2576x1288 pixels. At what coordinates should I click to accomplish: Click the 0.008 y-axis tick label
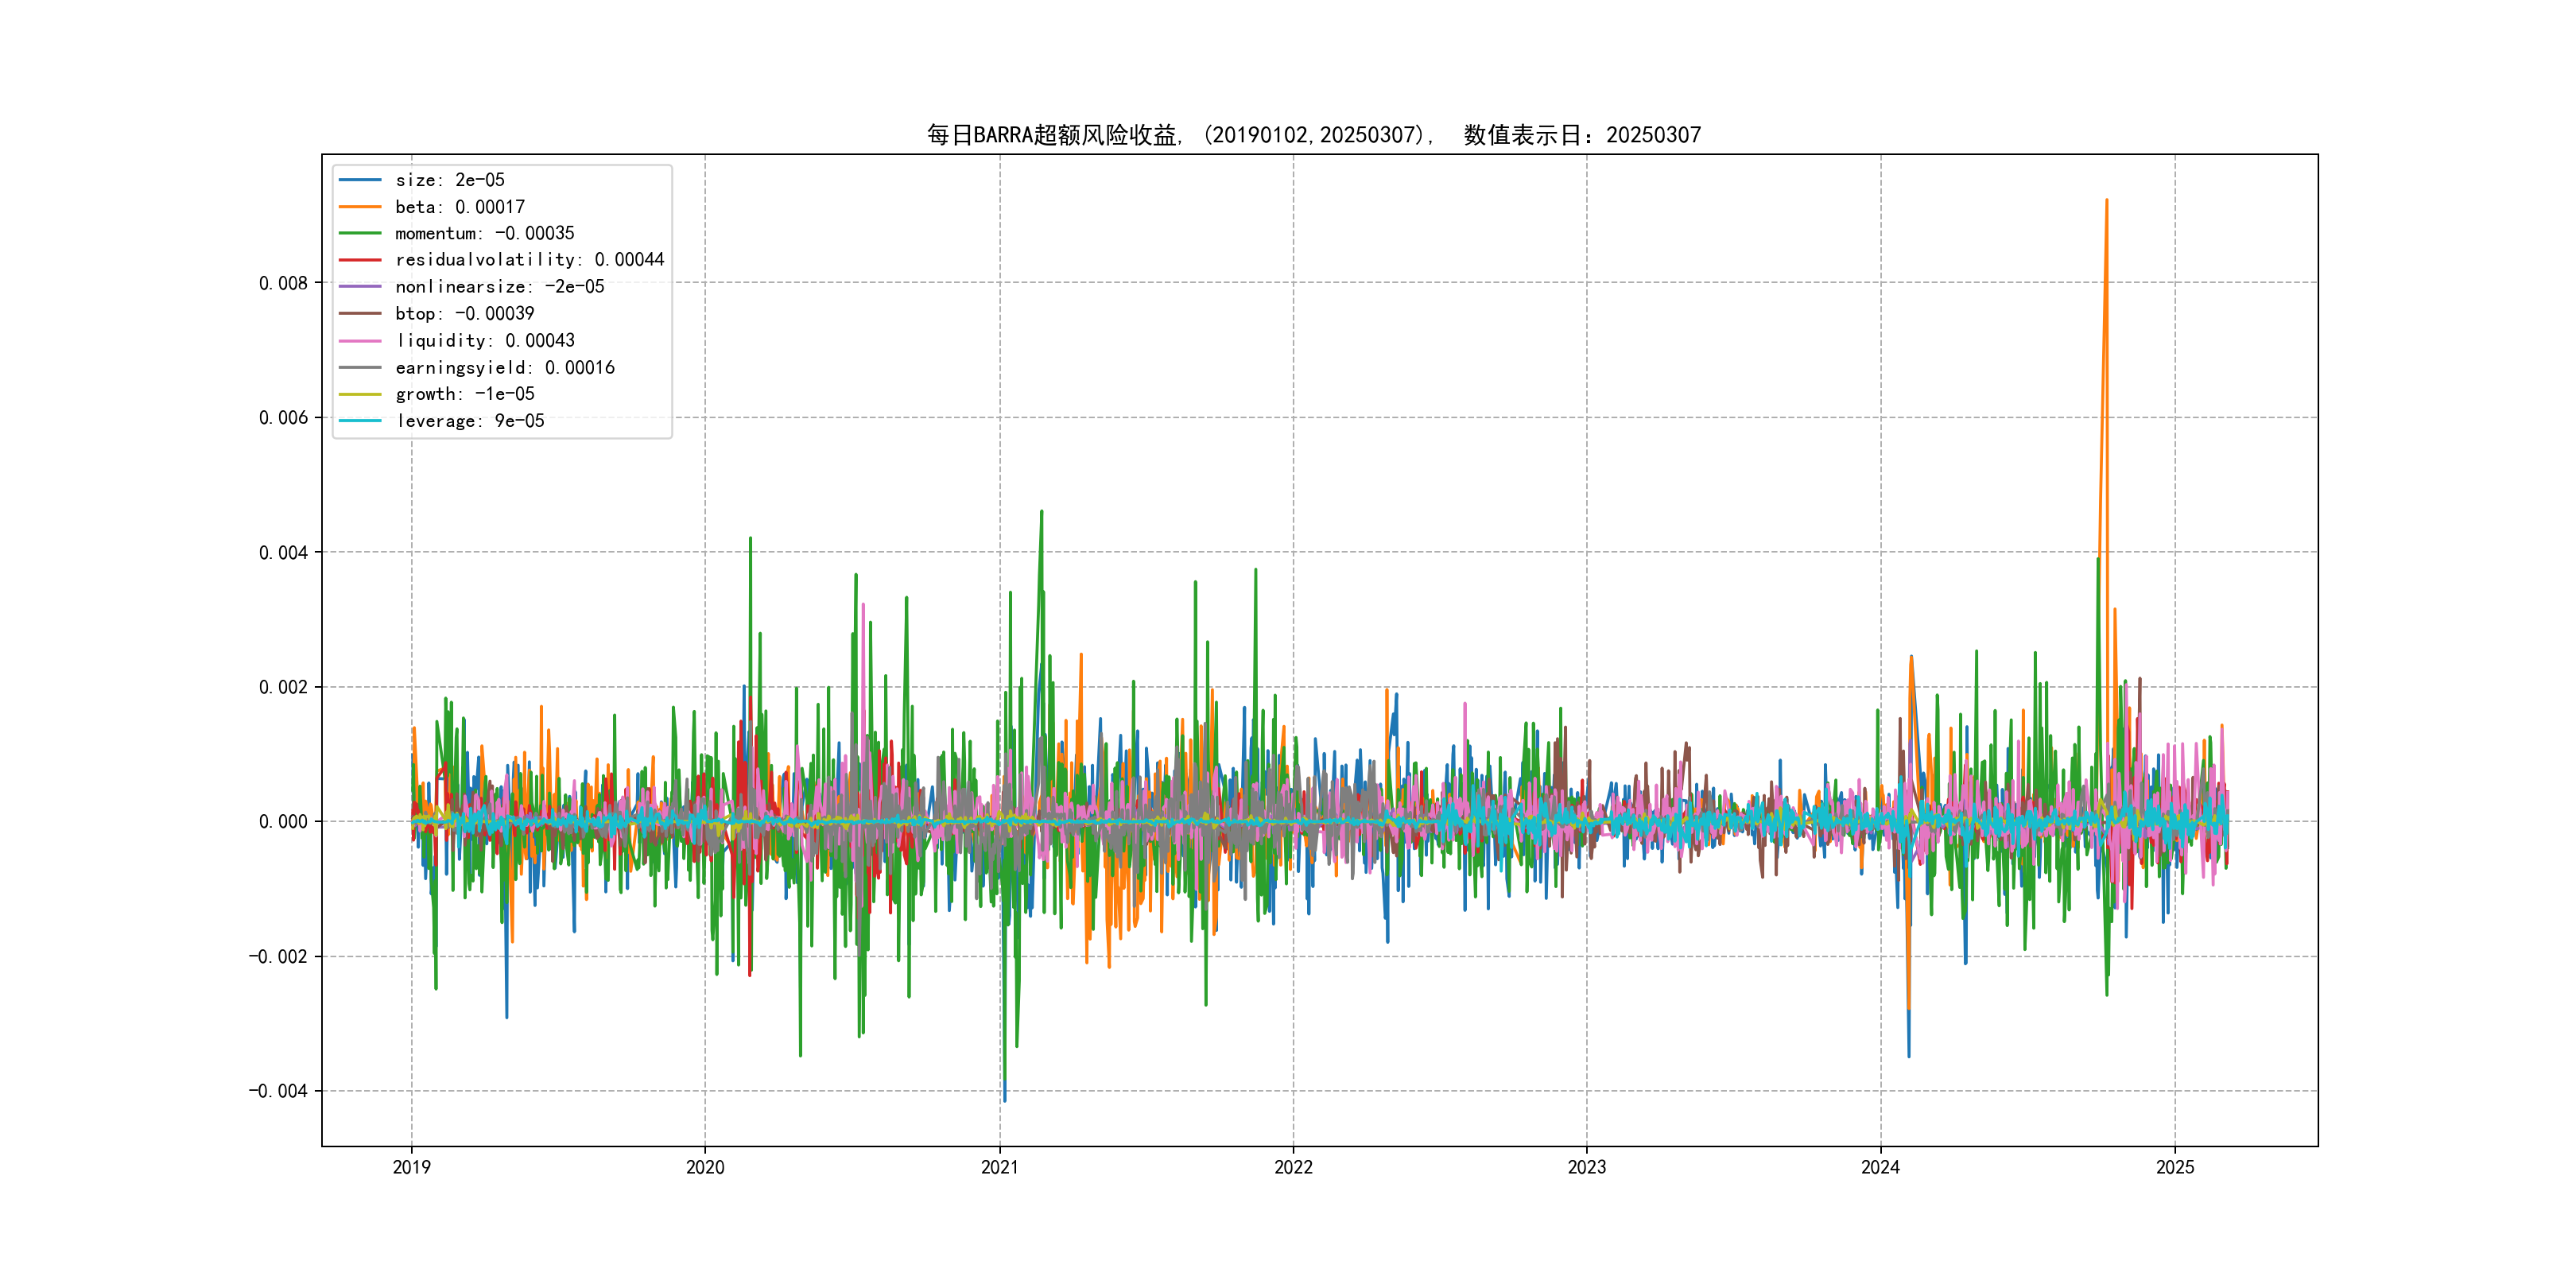click(x=283, y=283)
